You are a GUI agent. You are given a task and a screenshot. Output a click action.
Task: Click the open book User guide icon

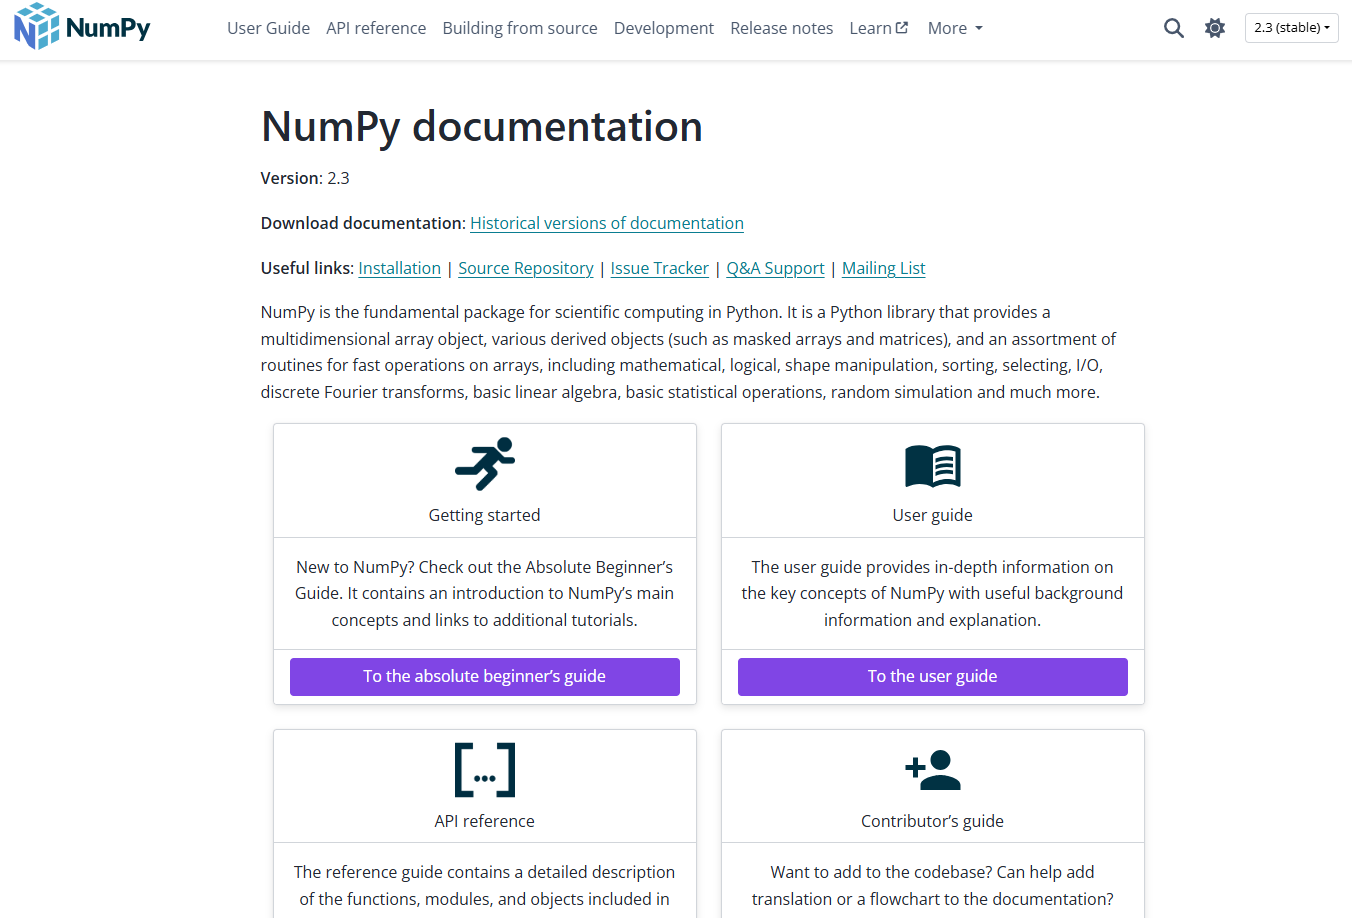(933, 466)
